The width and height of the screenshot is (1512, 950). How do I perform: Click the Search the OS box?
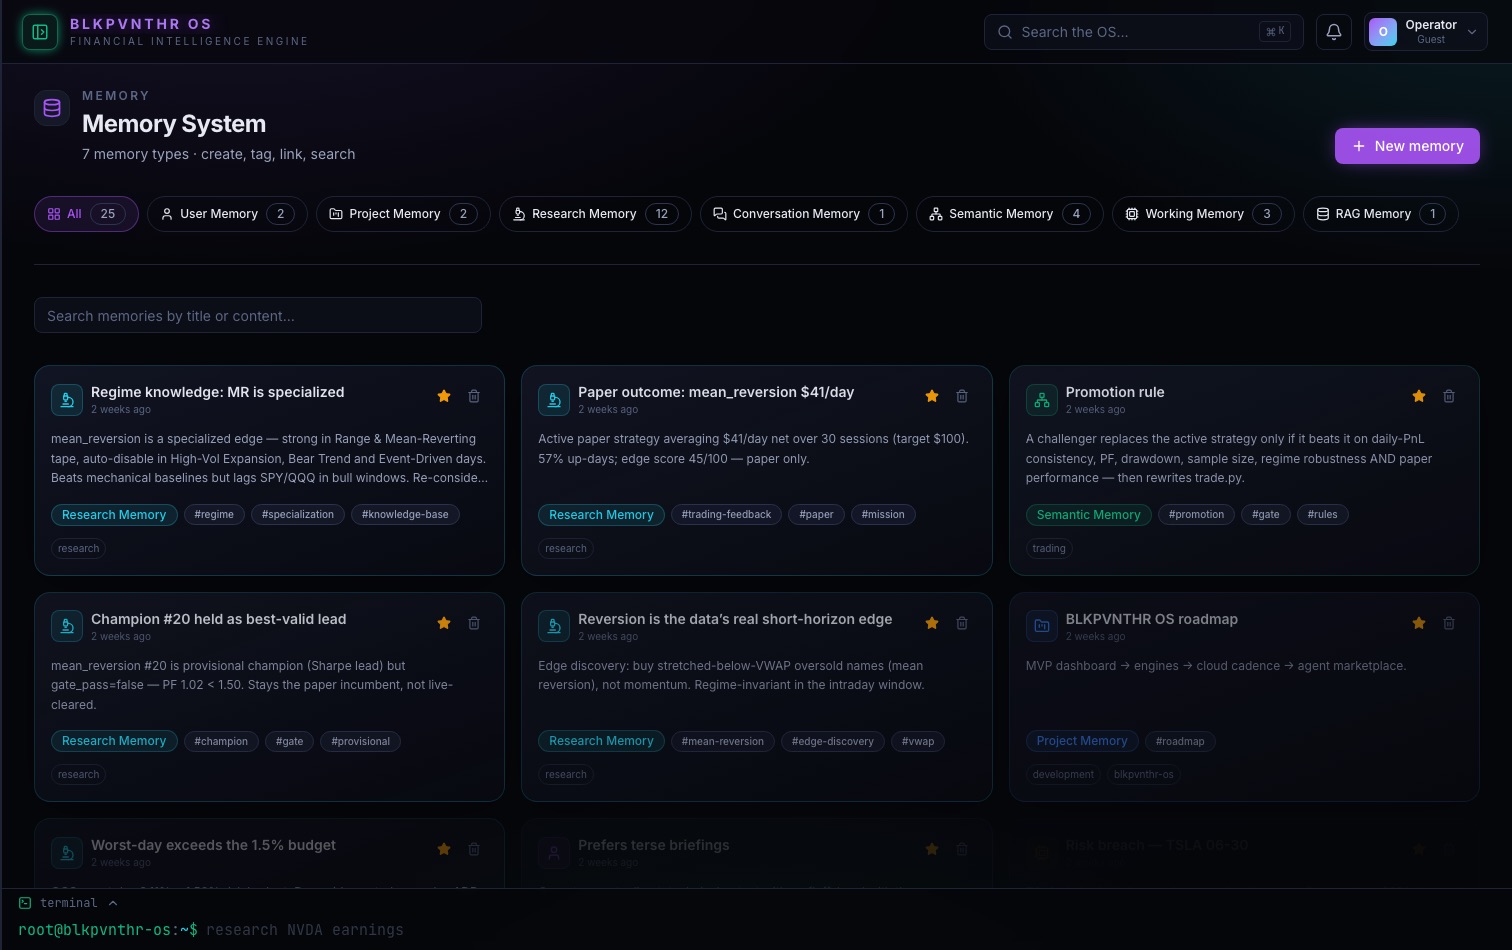point(1143,32)
